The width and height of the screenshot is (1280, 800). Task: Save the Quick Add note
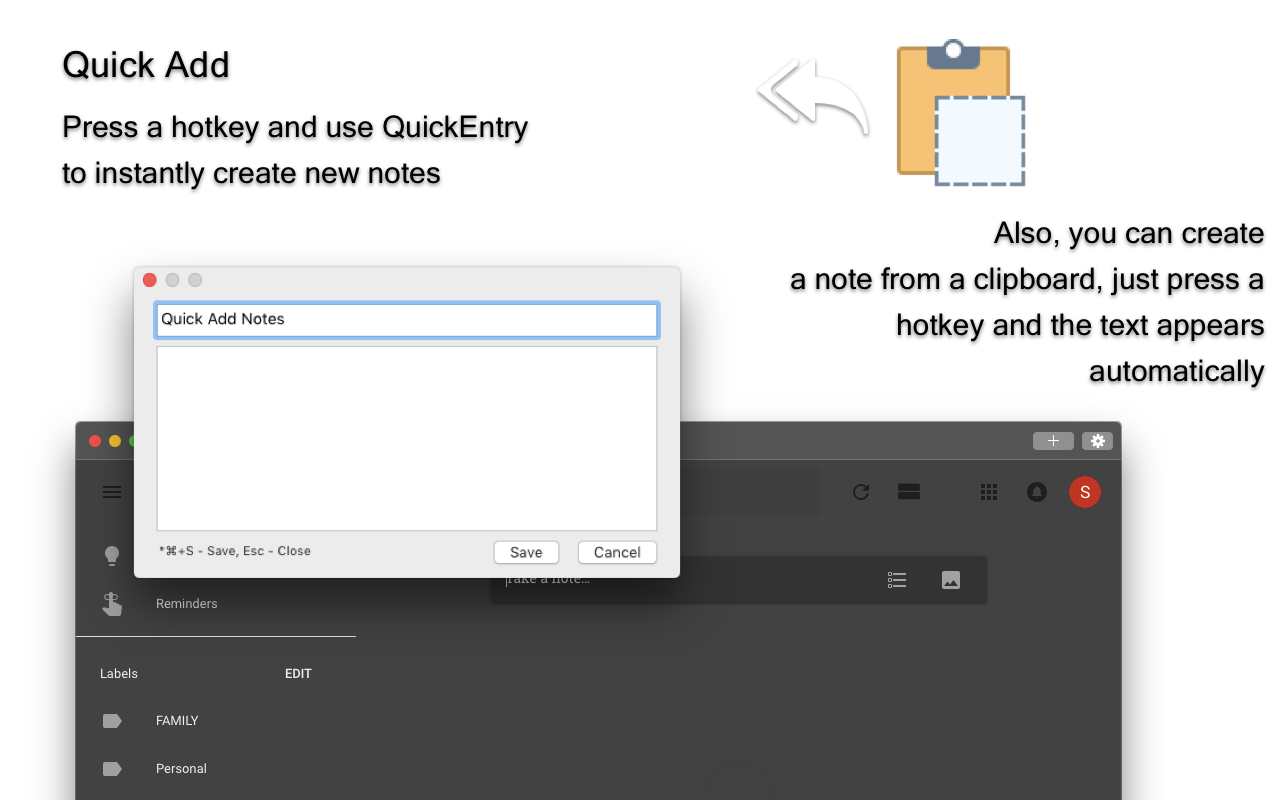point(526,552)
